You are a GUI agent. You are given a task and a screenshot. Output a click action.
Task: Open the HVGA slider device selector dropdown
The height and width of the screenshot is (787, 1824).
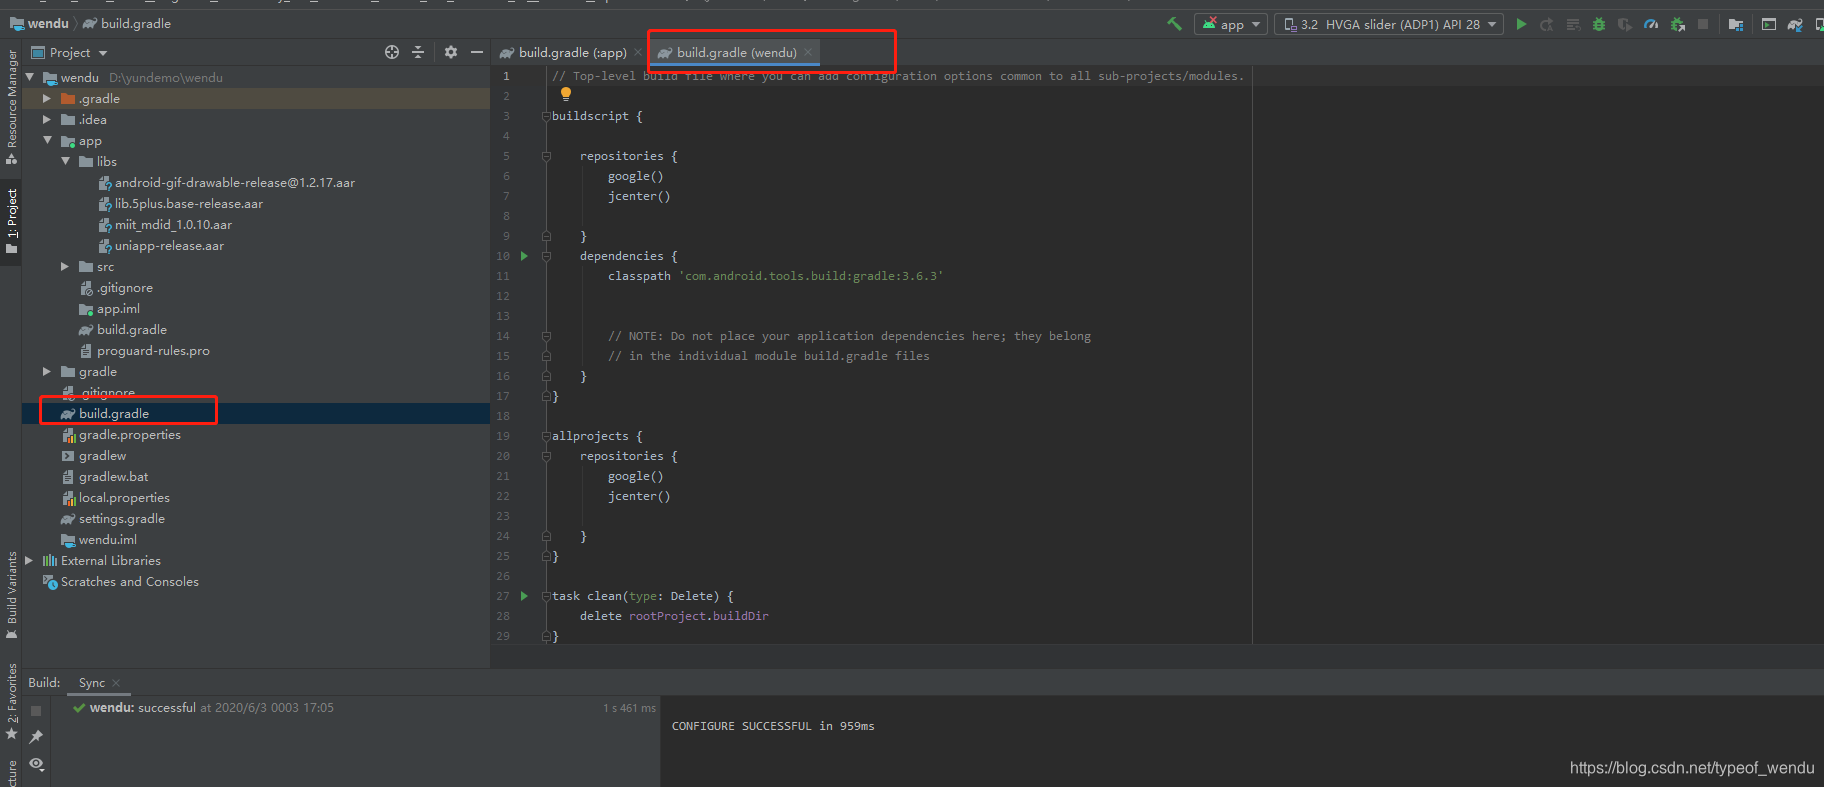click(x=1389, y=24)
